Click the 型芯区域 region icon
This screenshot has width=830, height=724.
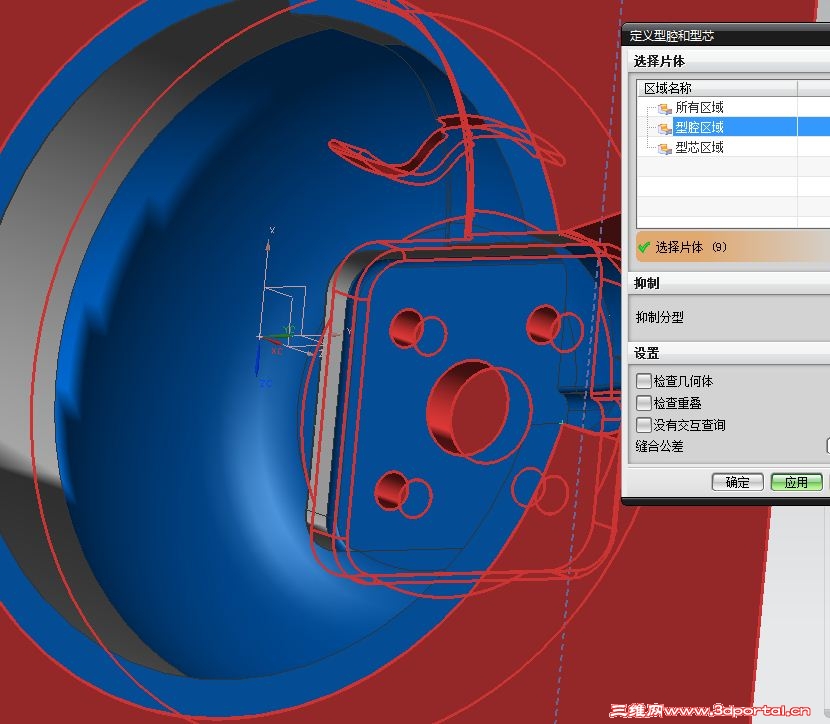[664, 148]
